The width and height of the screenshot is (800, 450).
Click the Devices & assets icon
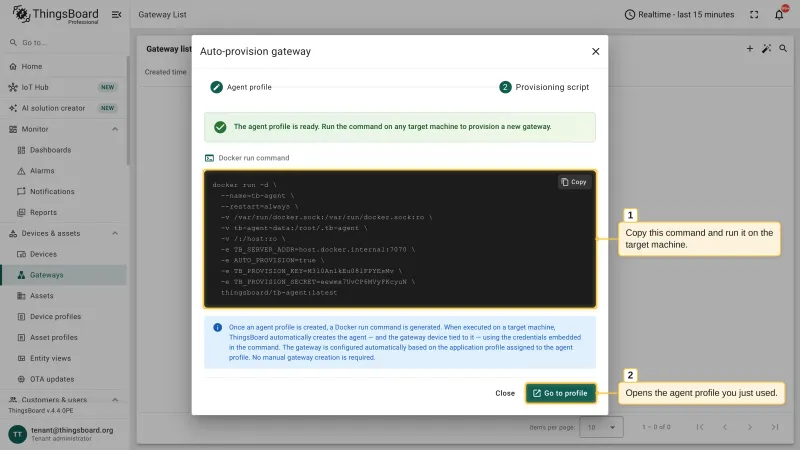(x=13, y=233)
